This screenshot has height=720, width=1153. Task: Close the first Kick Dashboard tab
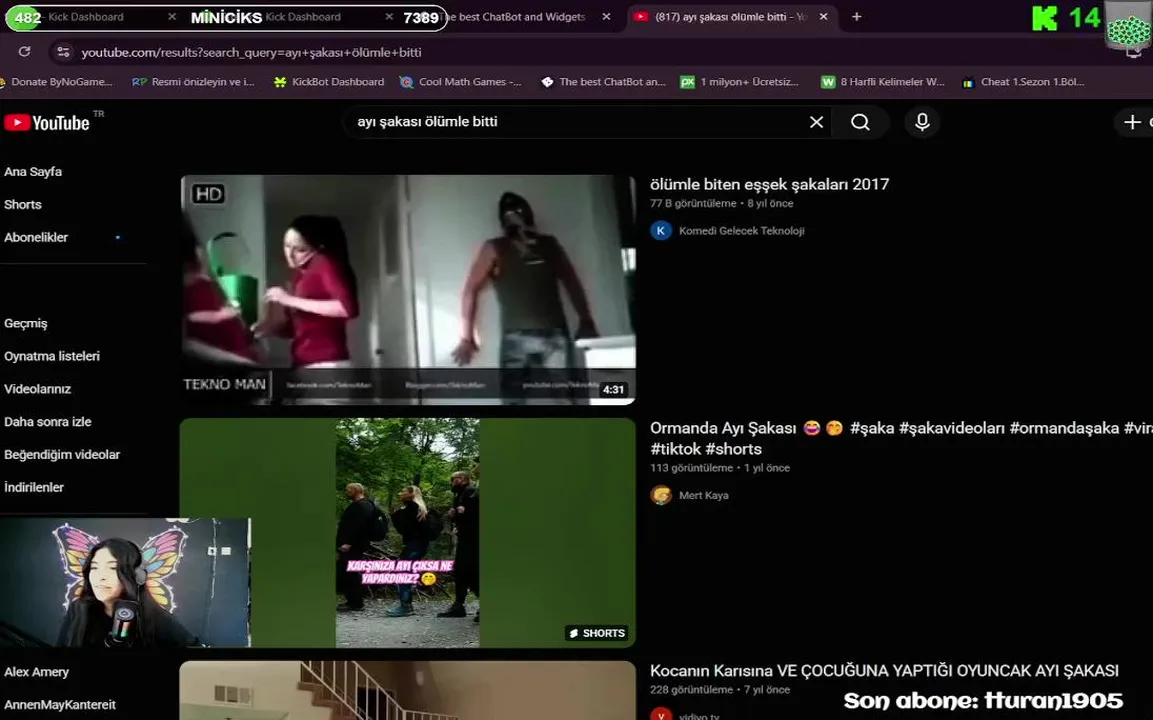[171, 16]
